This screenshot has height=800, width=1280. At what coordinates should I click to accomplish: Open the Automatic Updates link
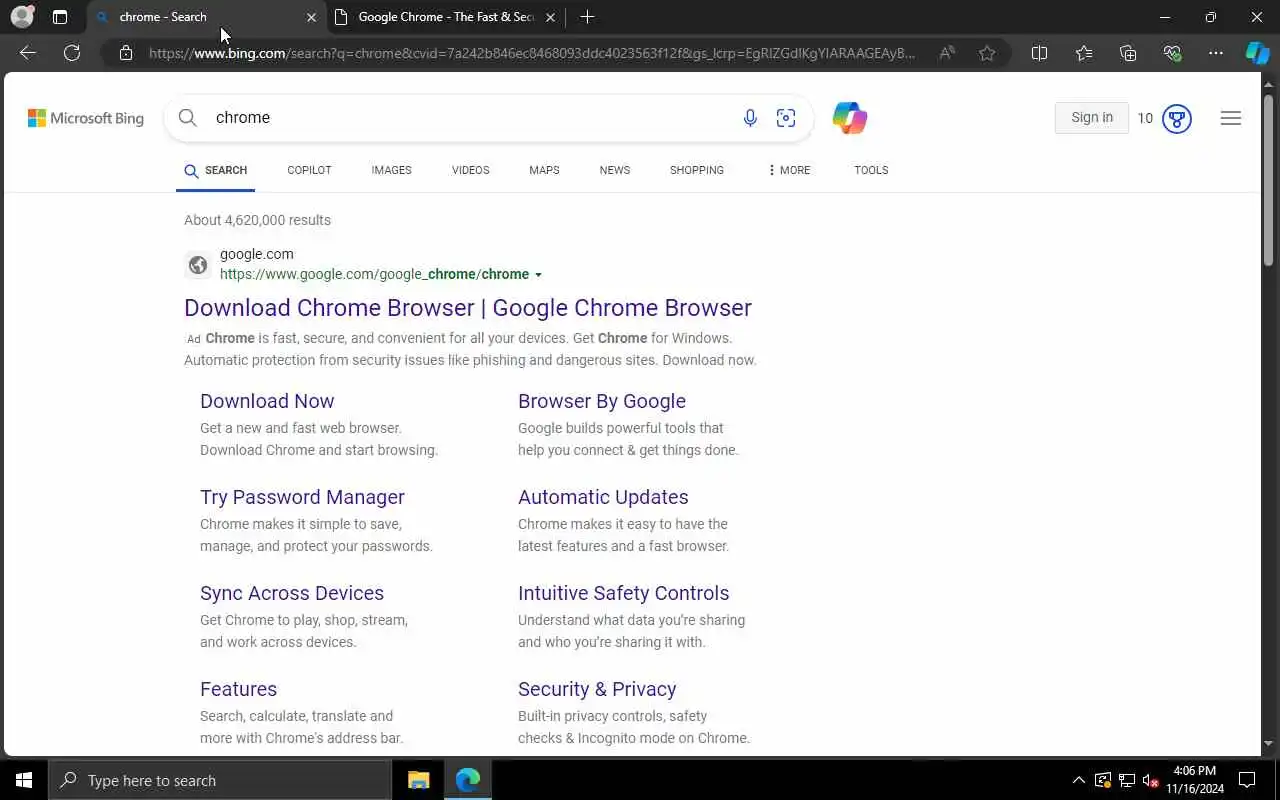pyautogui.click(x=603, y=497)
